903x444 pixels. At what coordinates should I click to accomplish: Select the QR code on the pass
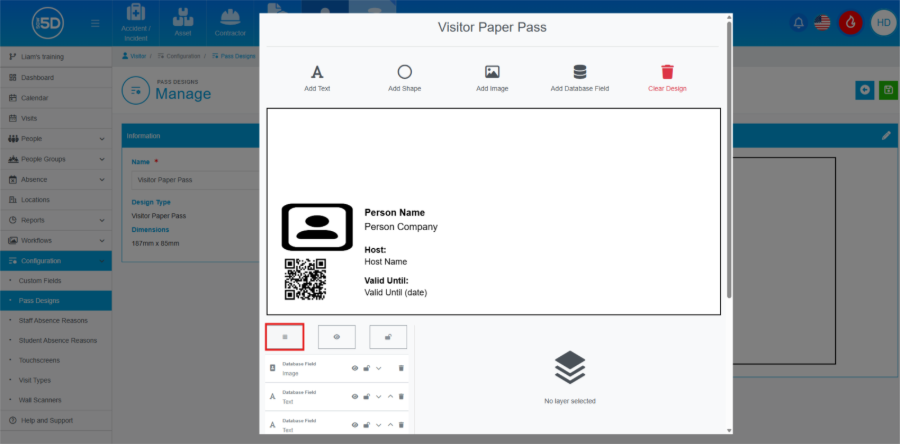[305, 279]
